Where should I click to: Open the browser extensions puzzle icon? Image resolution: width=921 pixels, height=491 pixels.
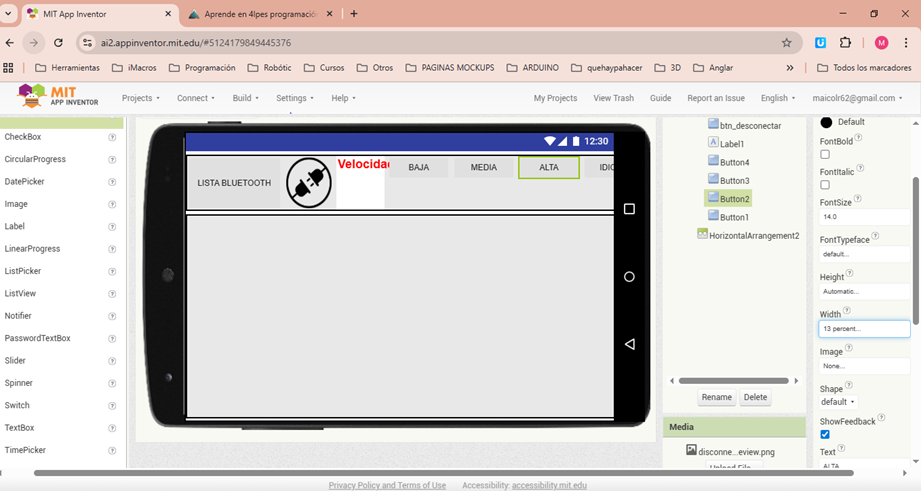(845, 43)
